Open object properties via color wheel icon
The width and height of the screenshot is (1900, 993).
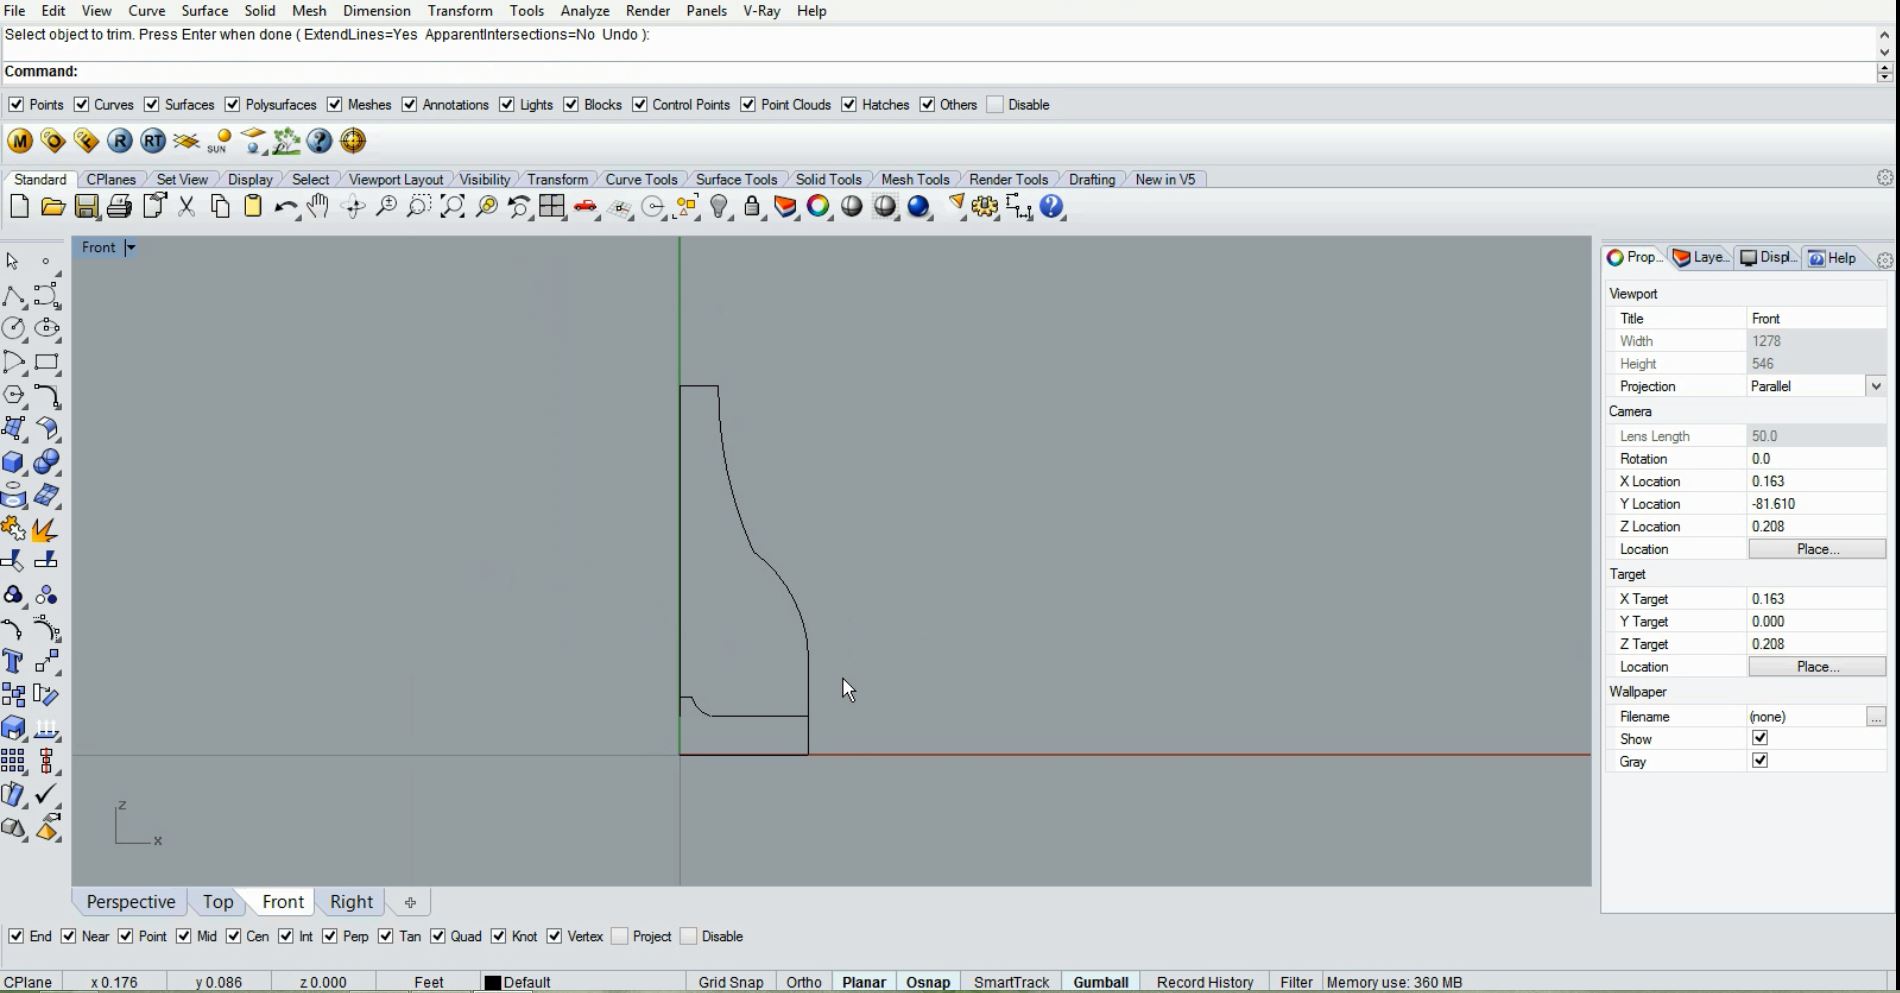tap(819, 207)
